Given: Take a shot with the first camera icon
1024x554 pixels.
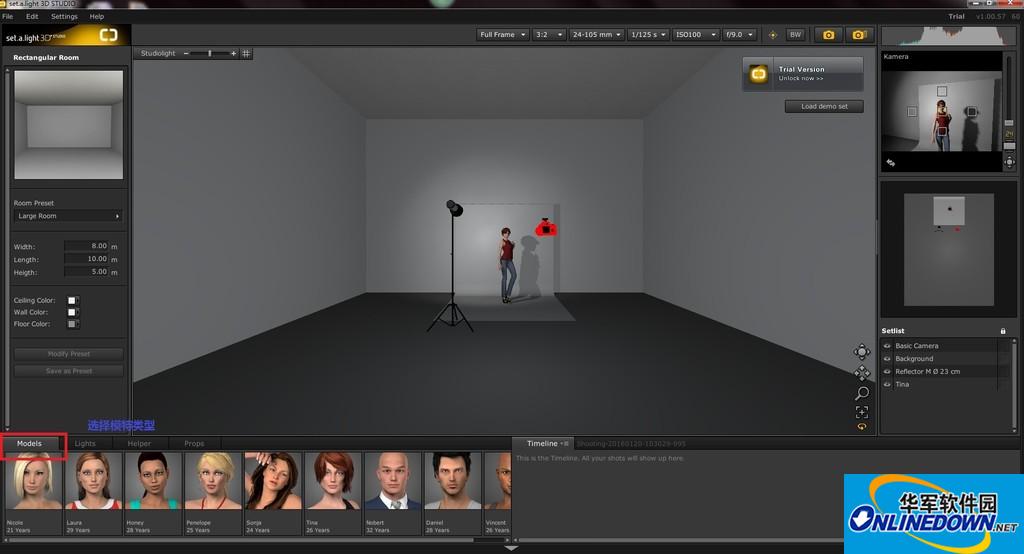Looking at the screenshot, I should pos(828,35).
